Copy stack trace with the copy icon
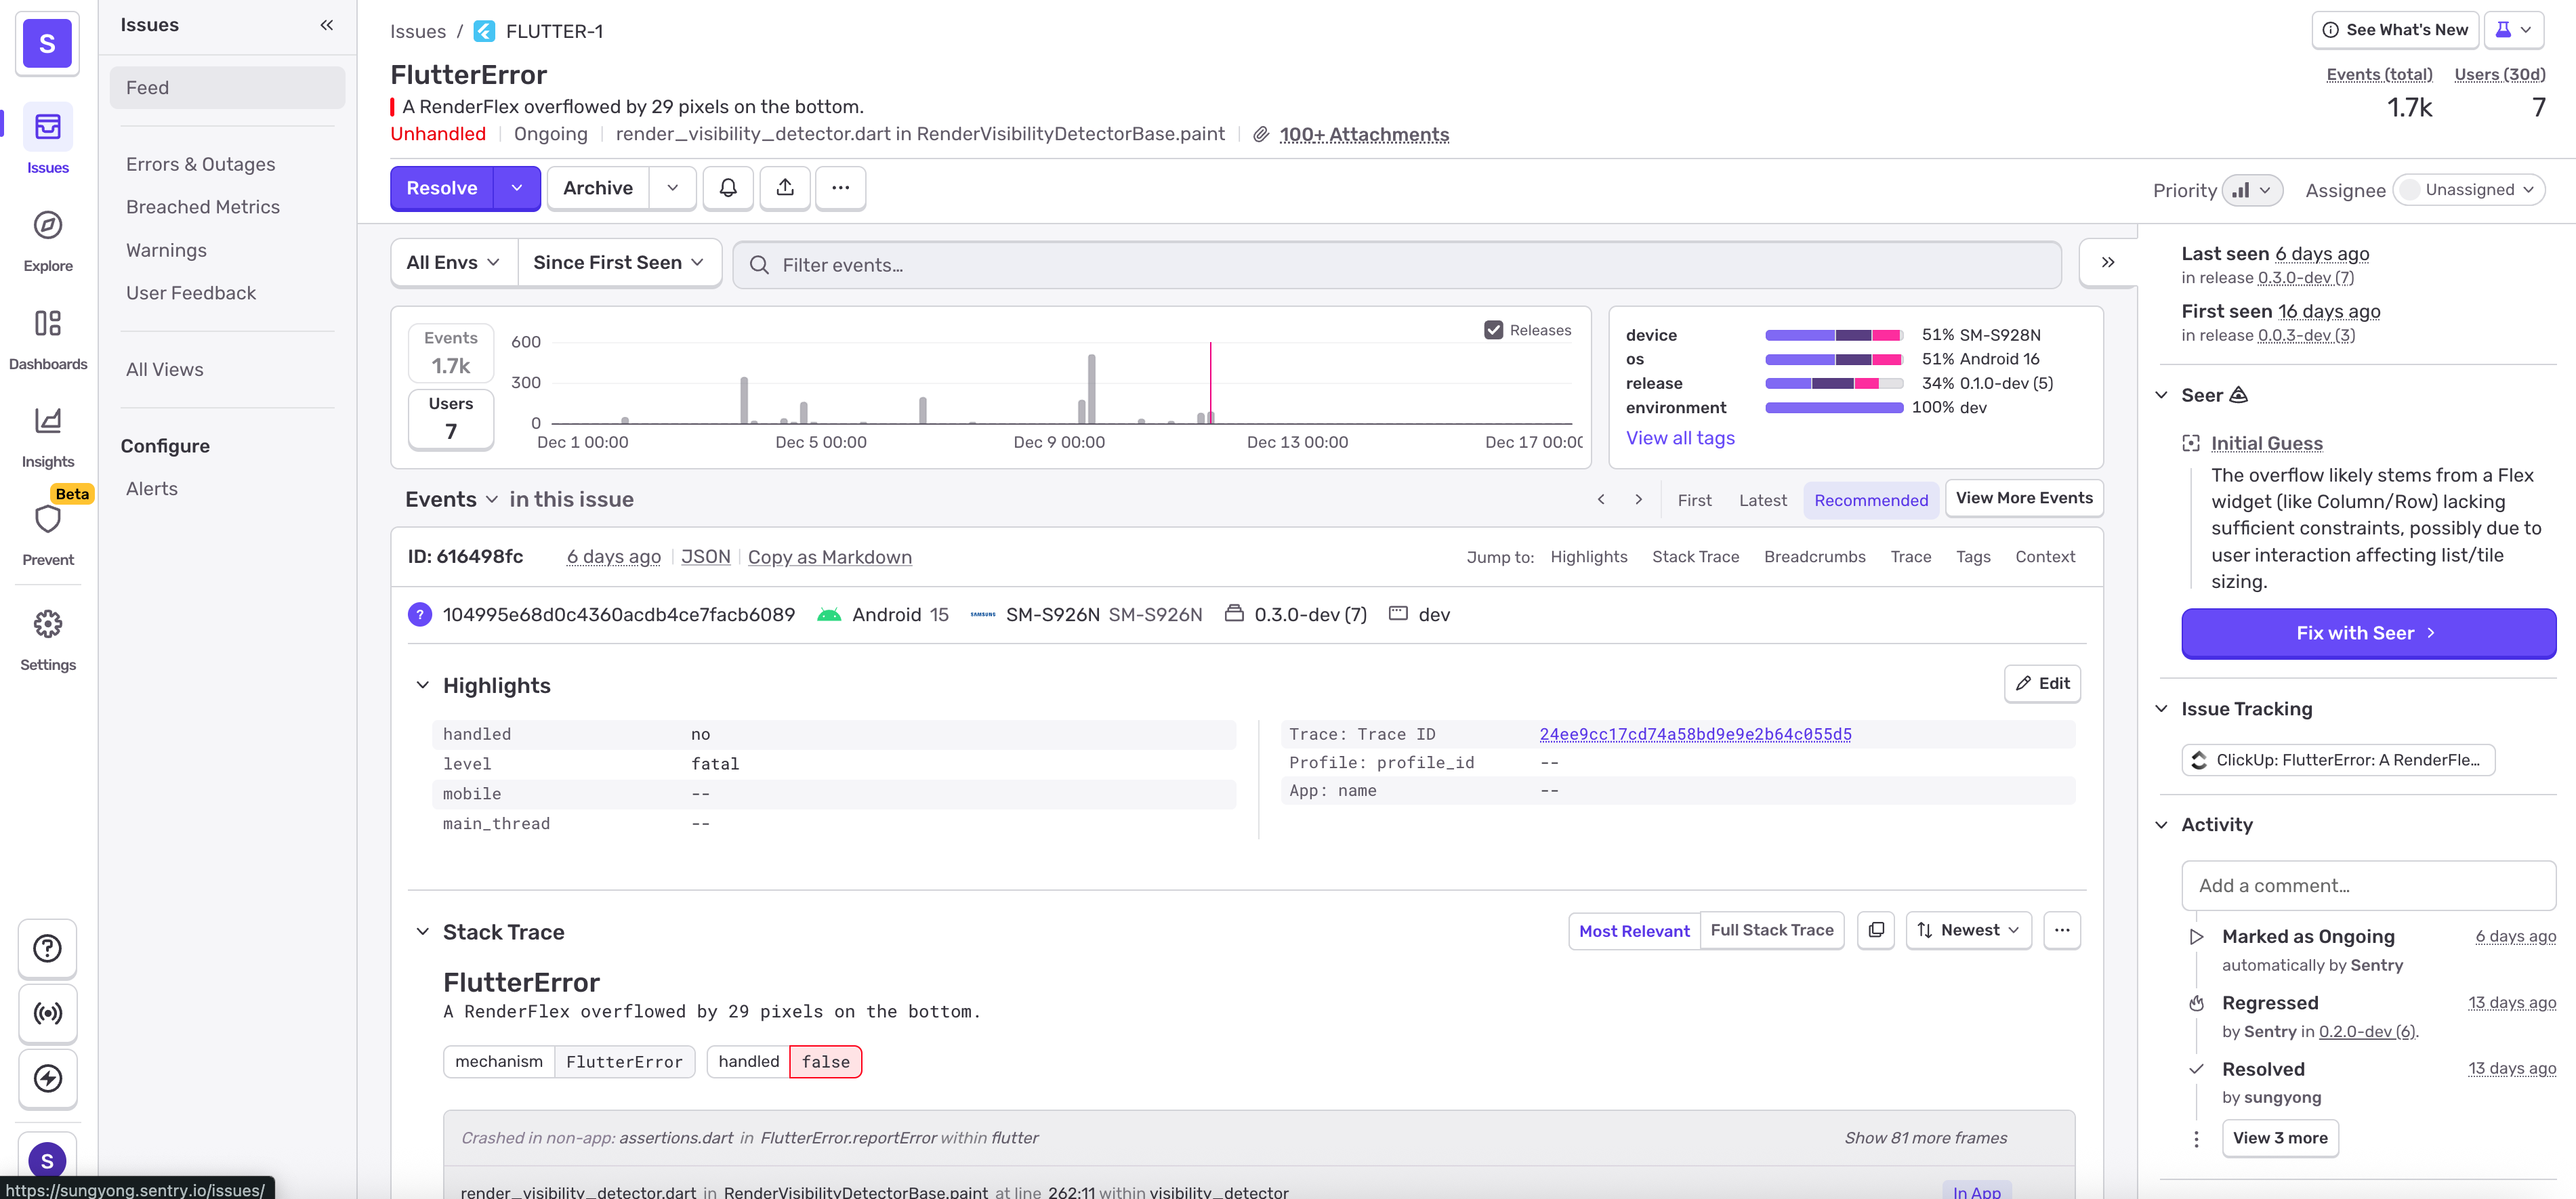The width and height of the screenshot is (2576, 1199). (x=1875, y=930)
